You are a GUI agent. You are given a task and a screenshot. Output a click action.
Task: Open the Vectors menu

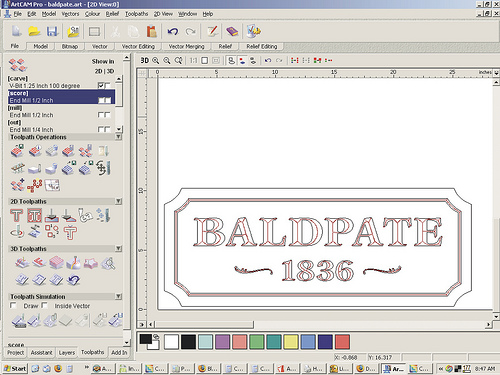pyautogui.click(x=71, y=14)
